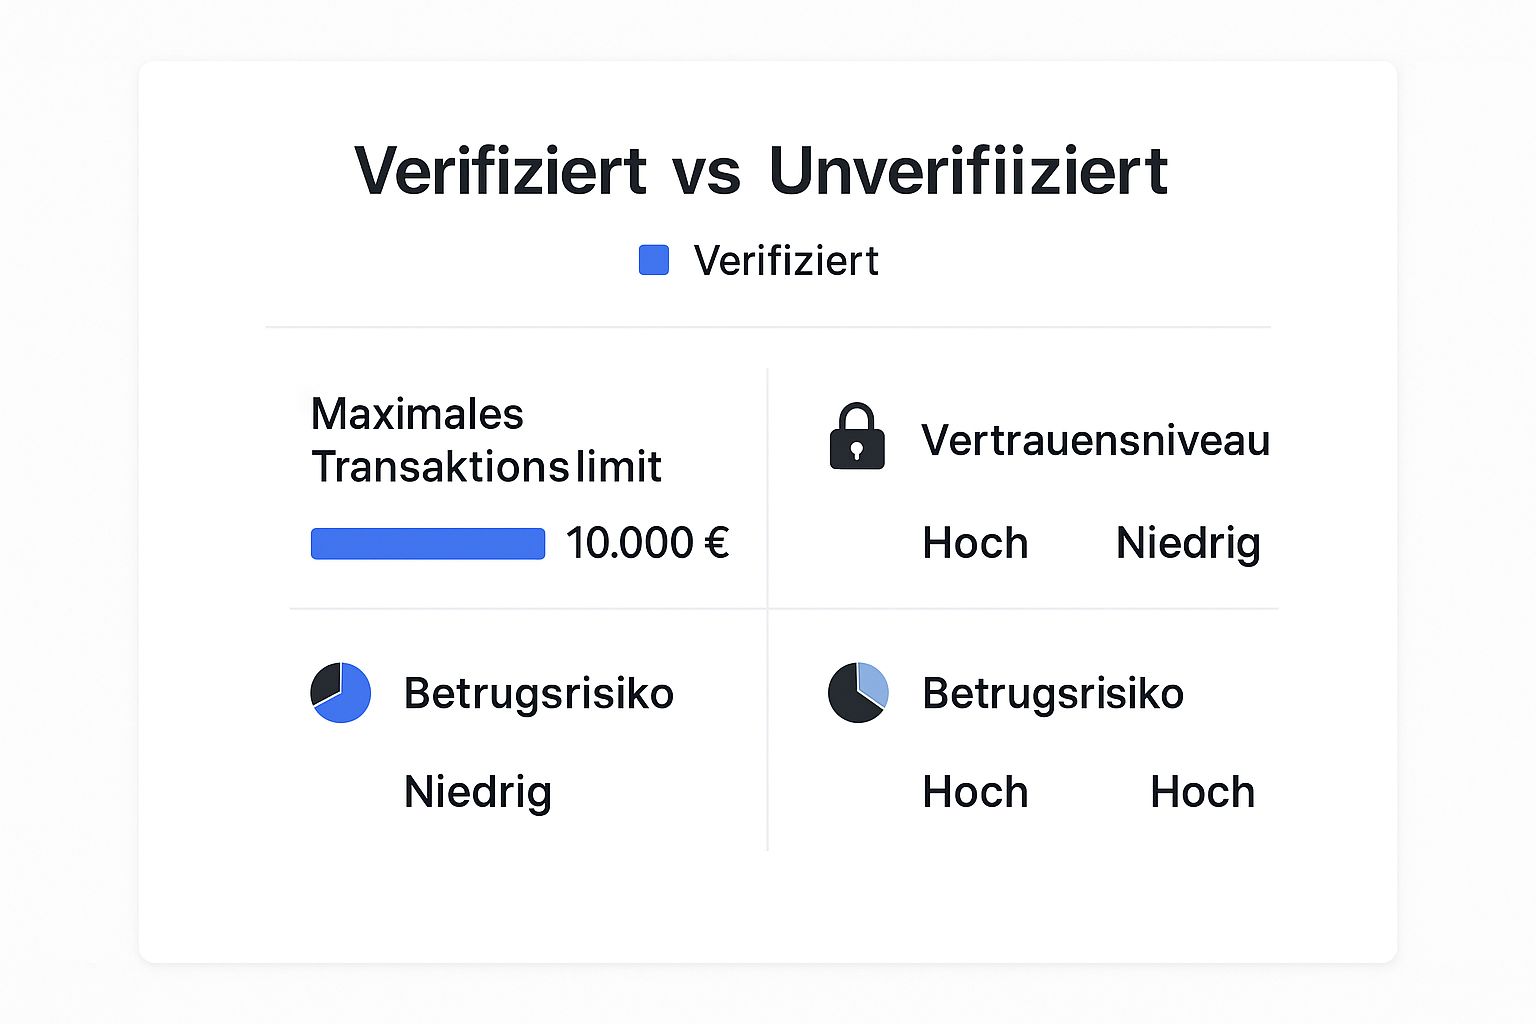The width and height of the screenshot is (1536, 1024).
Task: Click the blue pie chart icon
Action: tap(341, 692)
